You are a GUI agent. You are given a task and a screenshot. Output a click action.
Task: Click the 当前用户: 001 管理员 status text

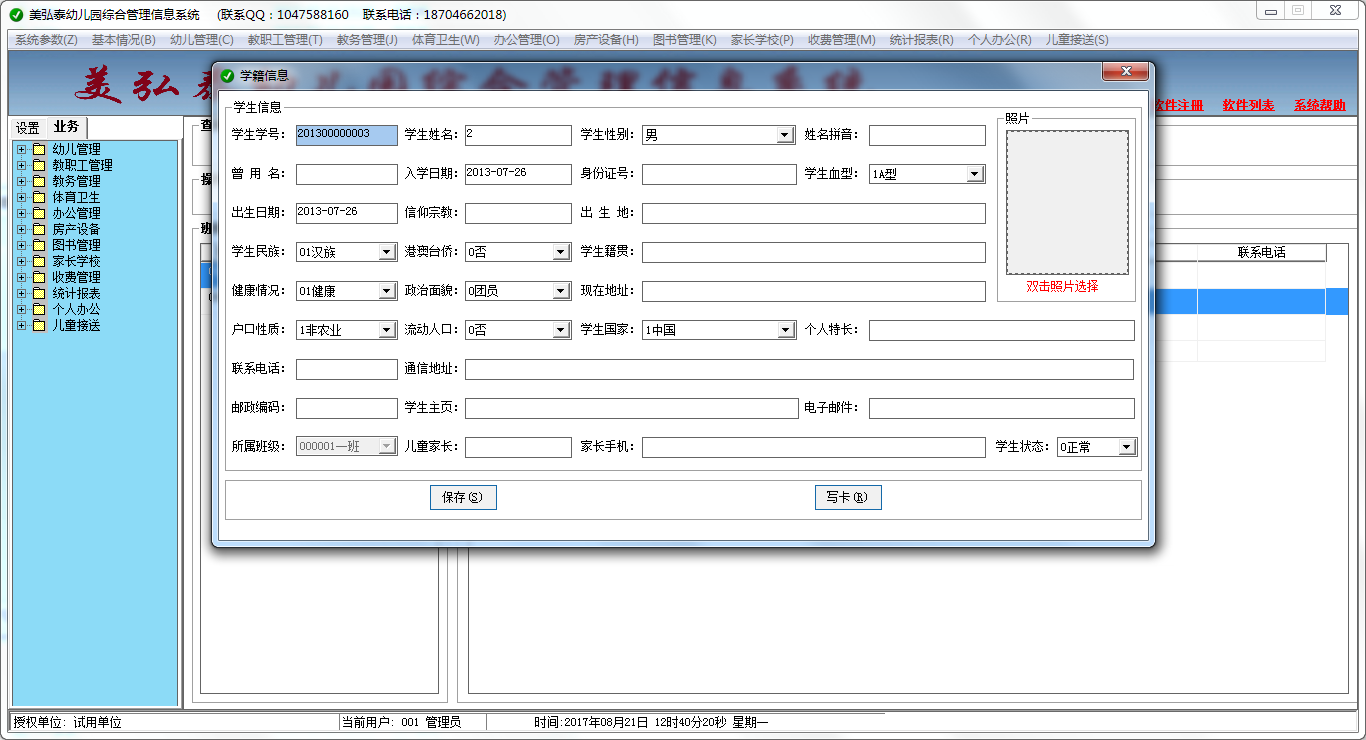tap(401, 722)
